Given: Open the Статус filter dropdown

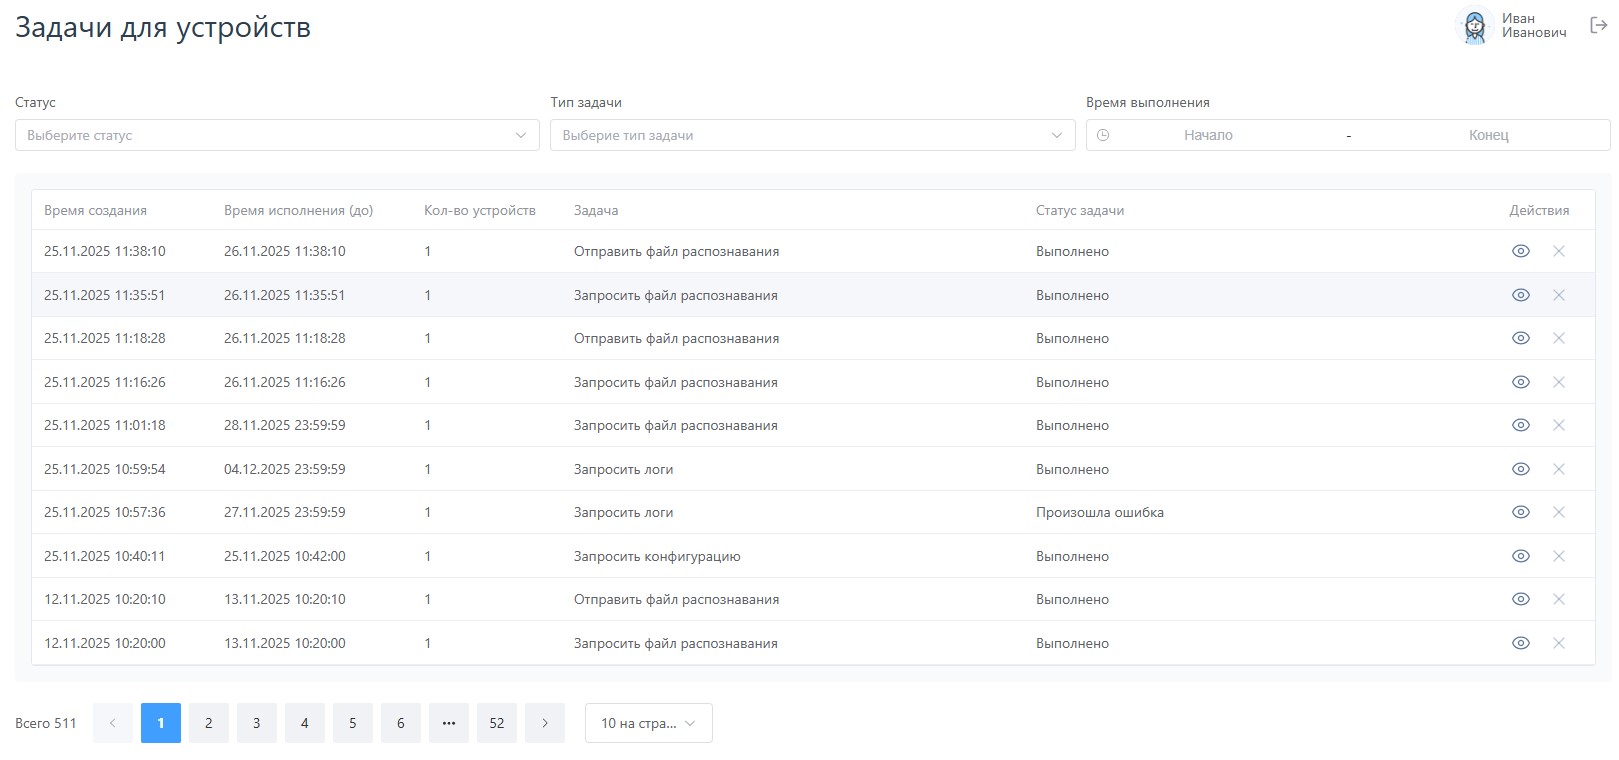Looking at the screenshot, I should click(277, 135).
